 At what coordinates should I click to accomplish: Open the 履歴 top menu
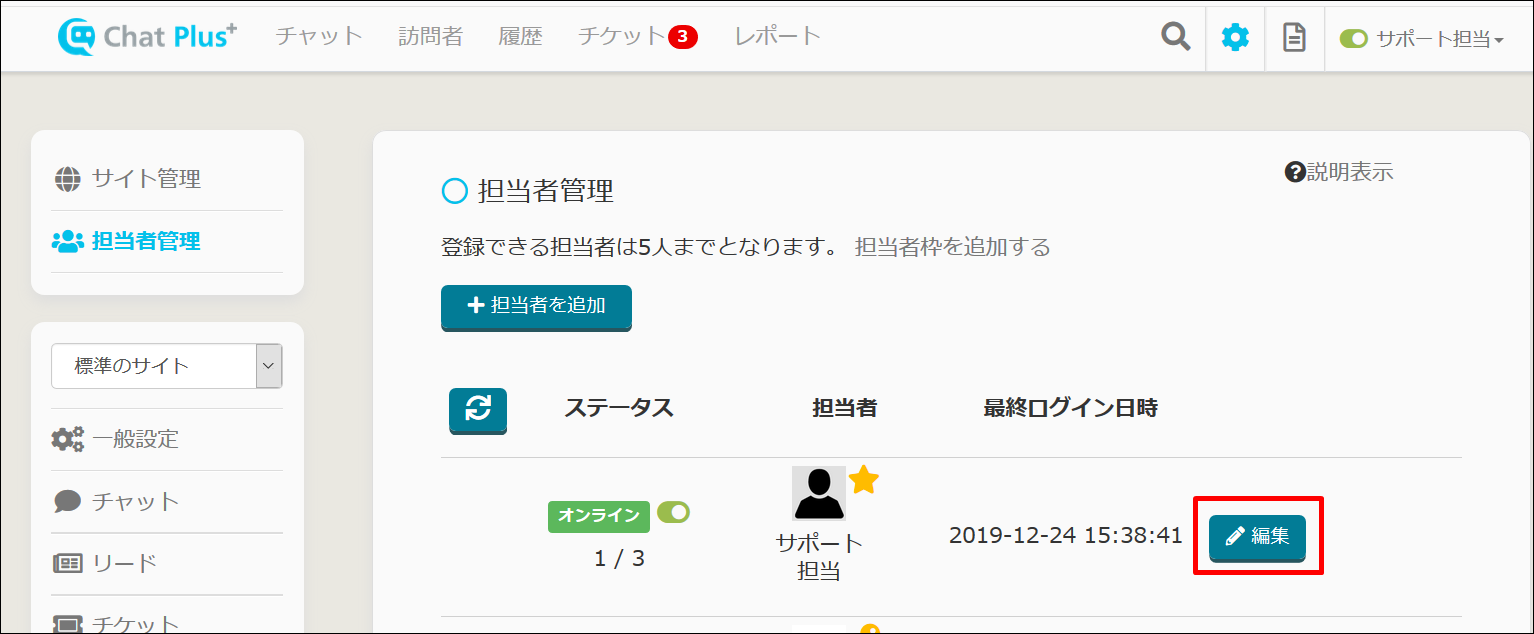[520, 36]
